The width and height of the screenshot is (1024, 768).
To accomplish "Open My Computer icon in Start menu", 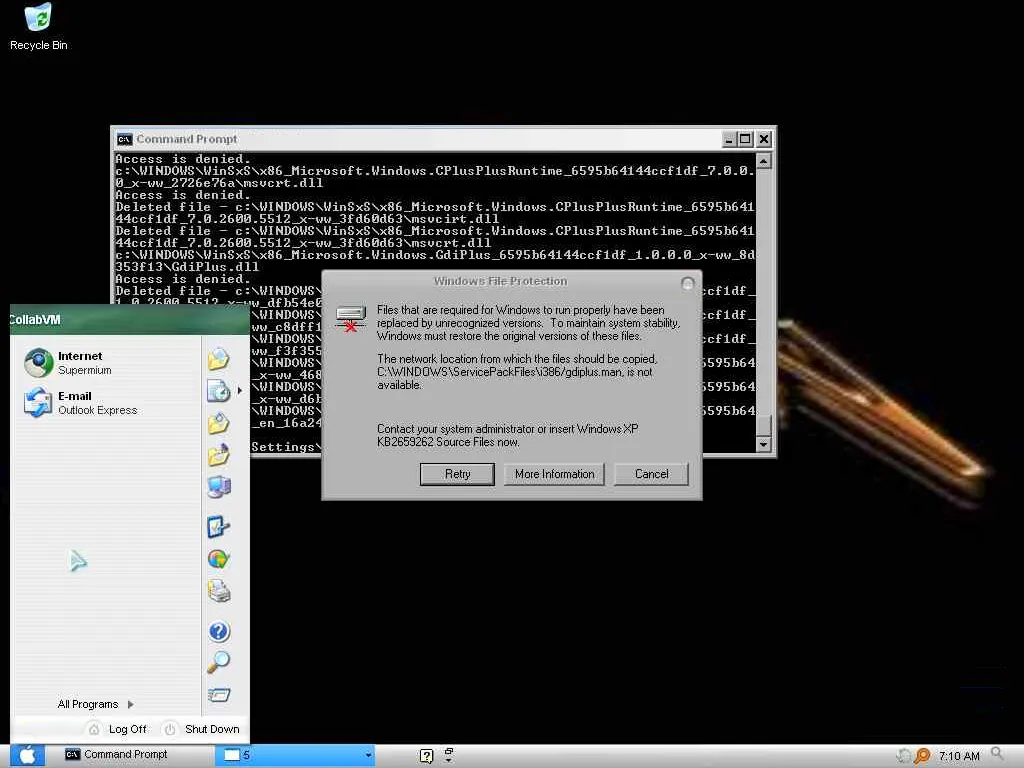I will coord(218,487).
